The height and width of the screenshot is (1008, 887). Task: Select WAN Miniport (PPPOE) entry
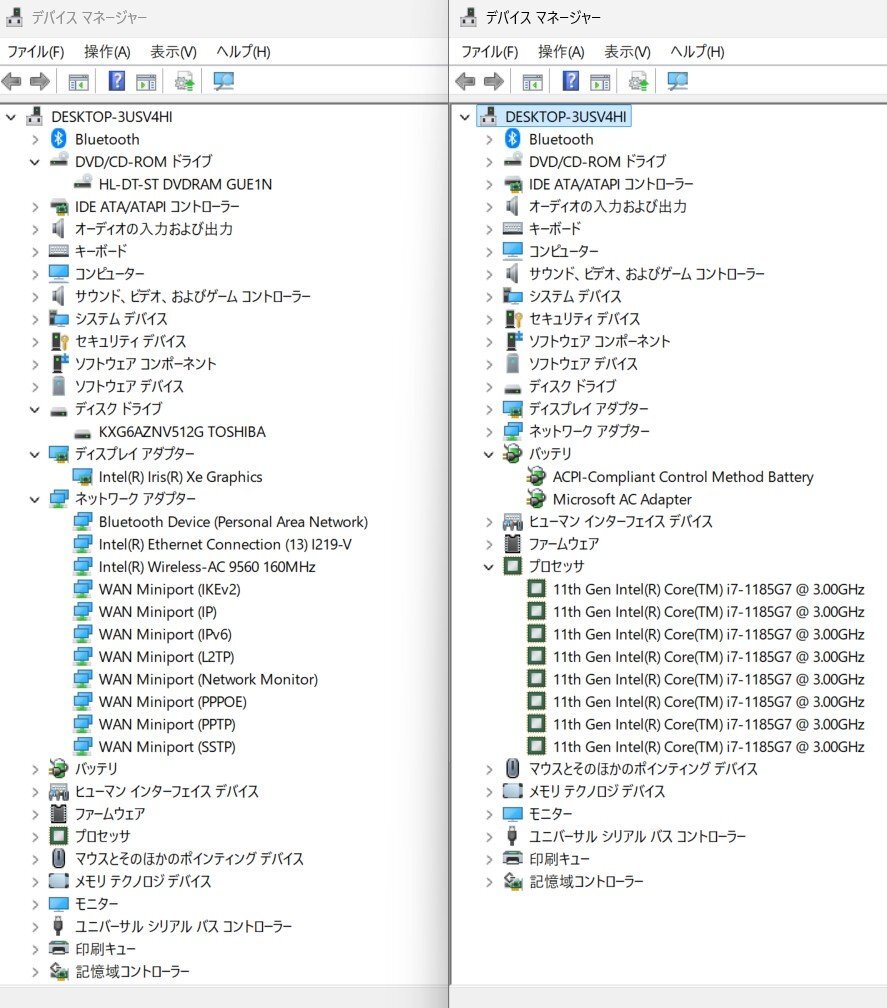173,702
